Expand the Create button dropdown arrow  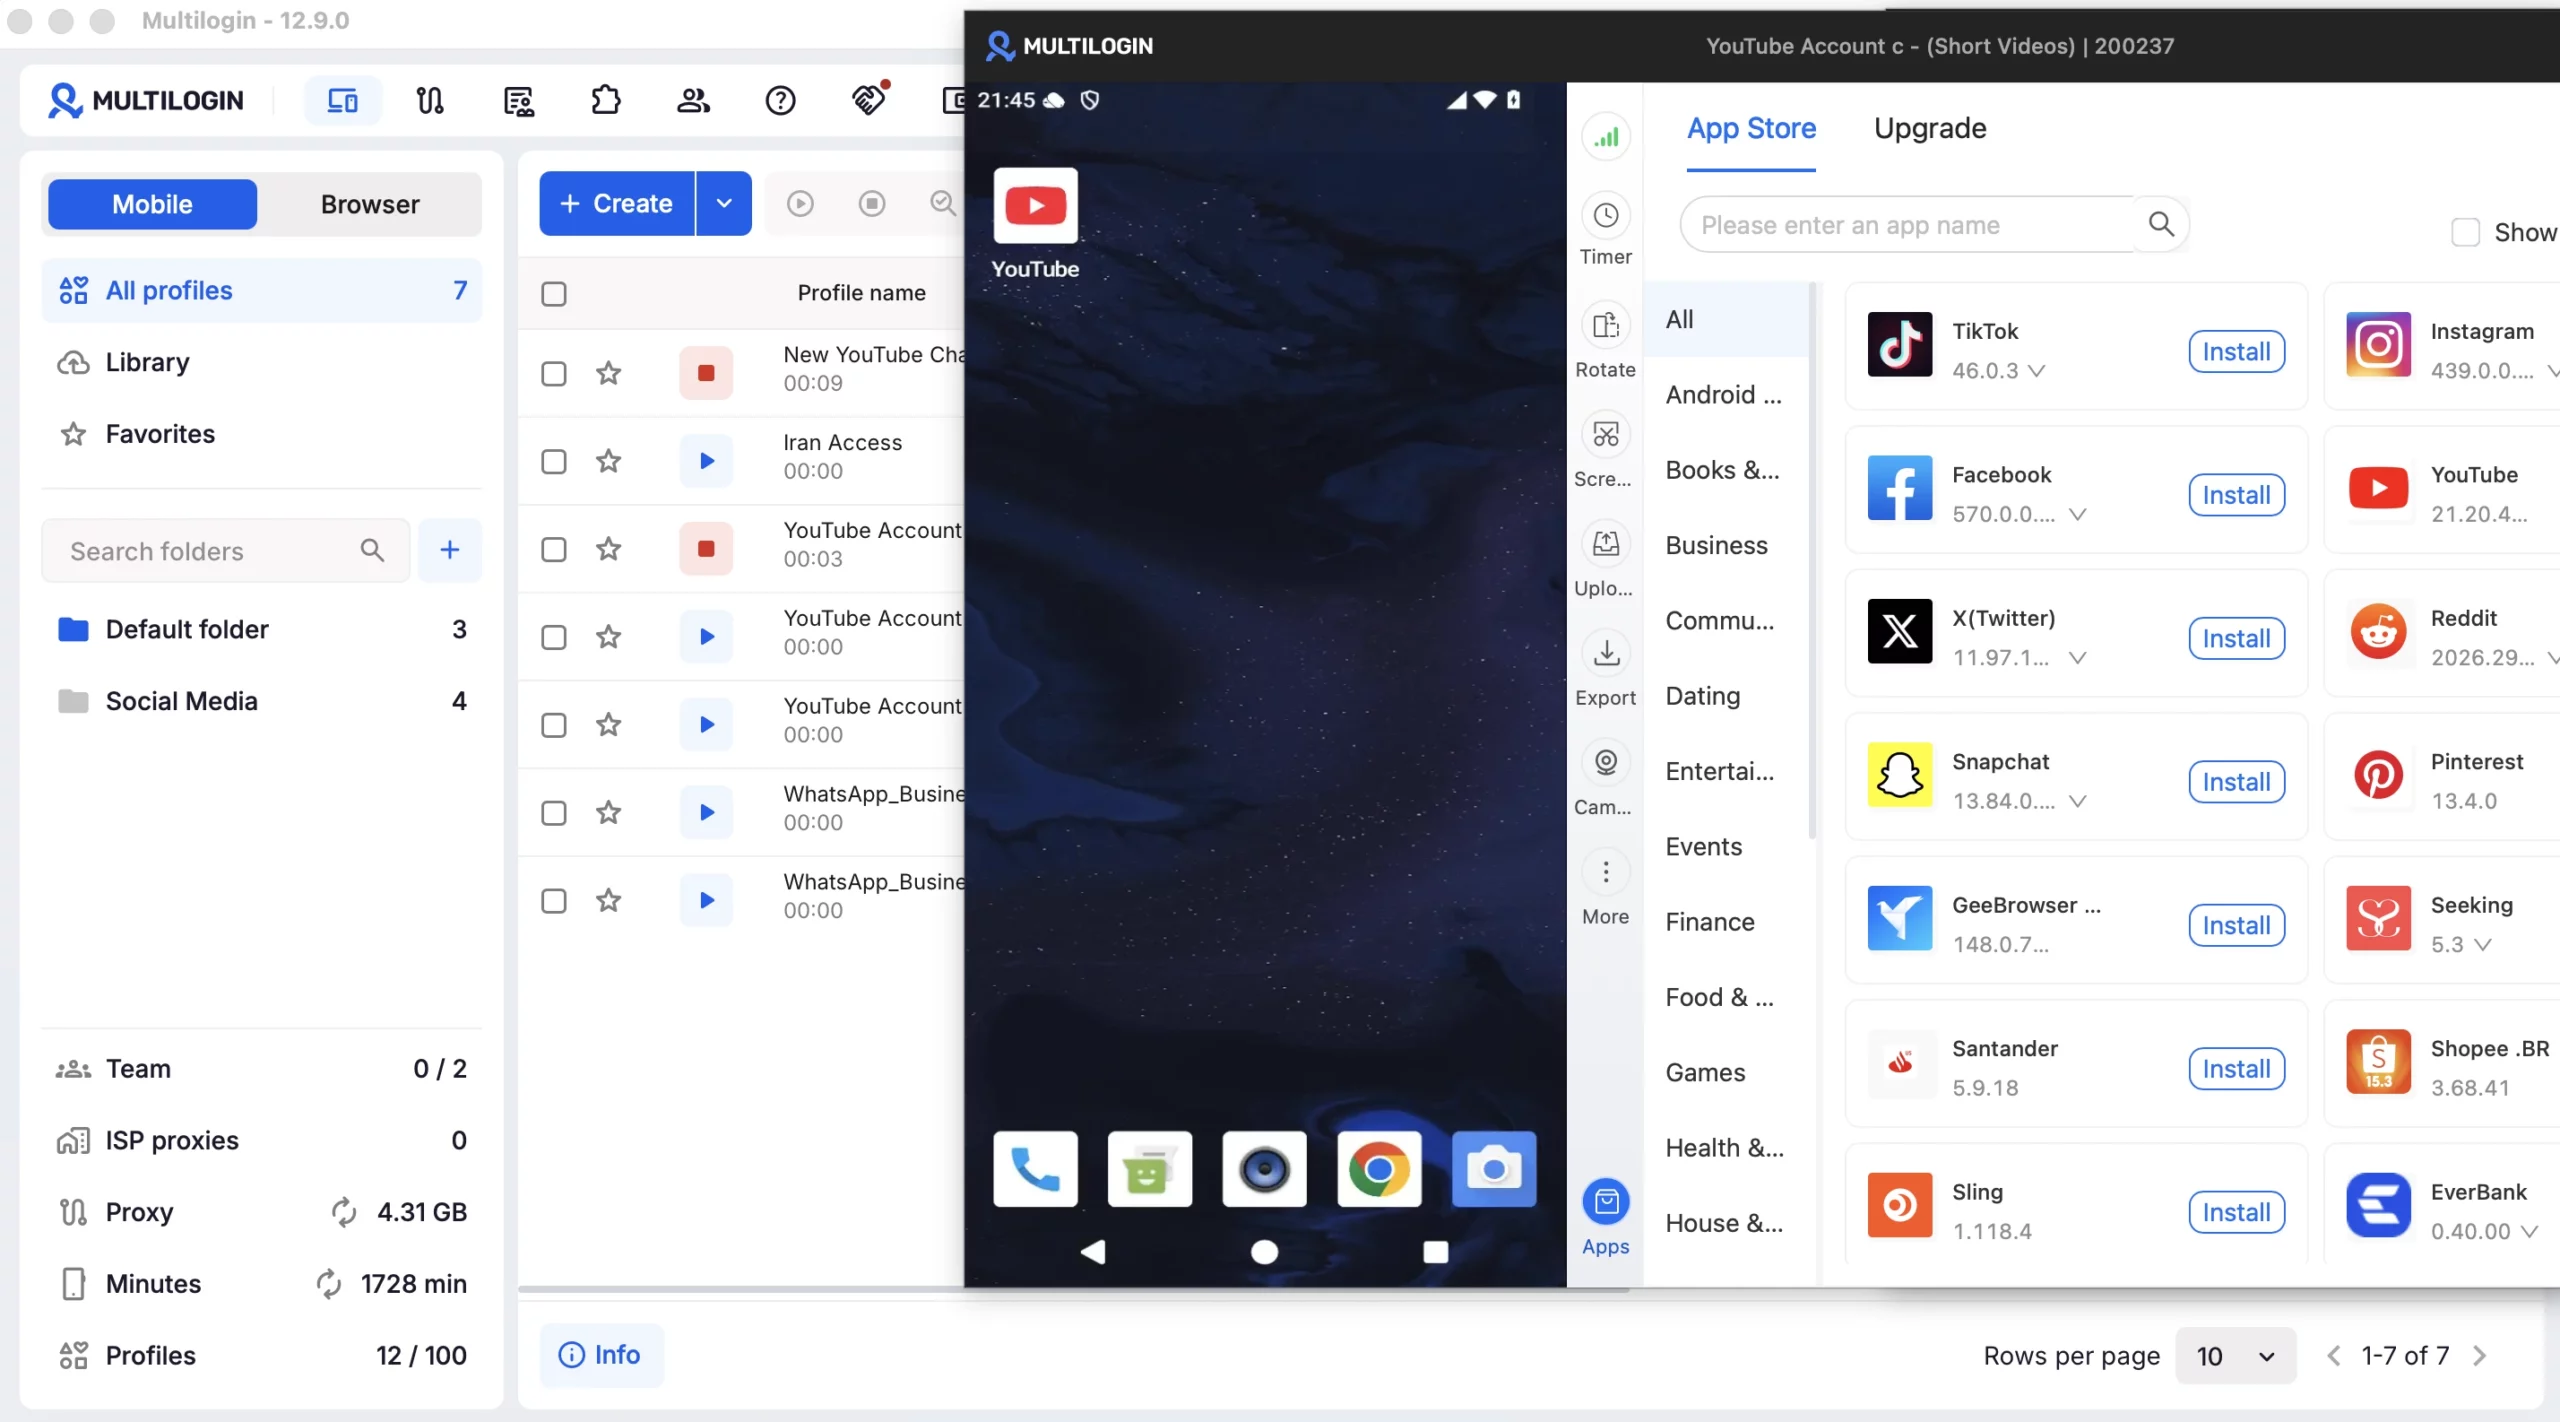724,203
